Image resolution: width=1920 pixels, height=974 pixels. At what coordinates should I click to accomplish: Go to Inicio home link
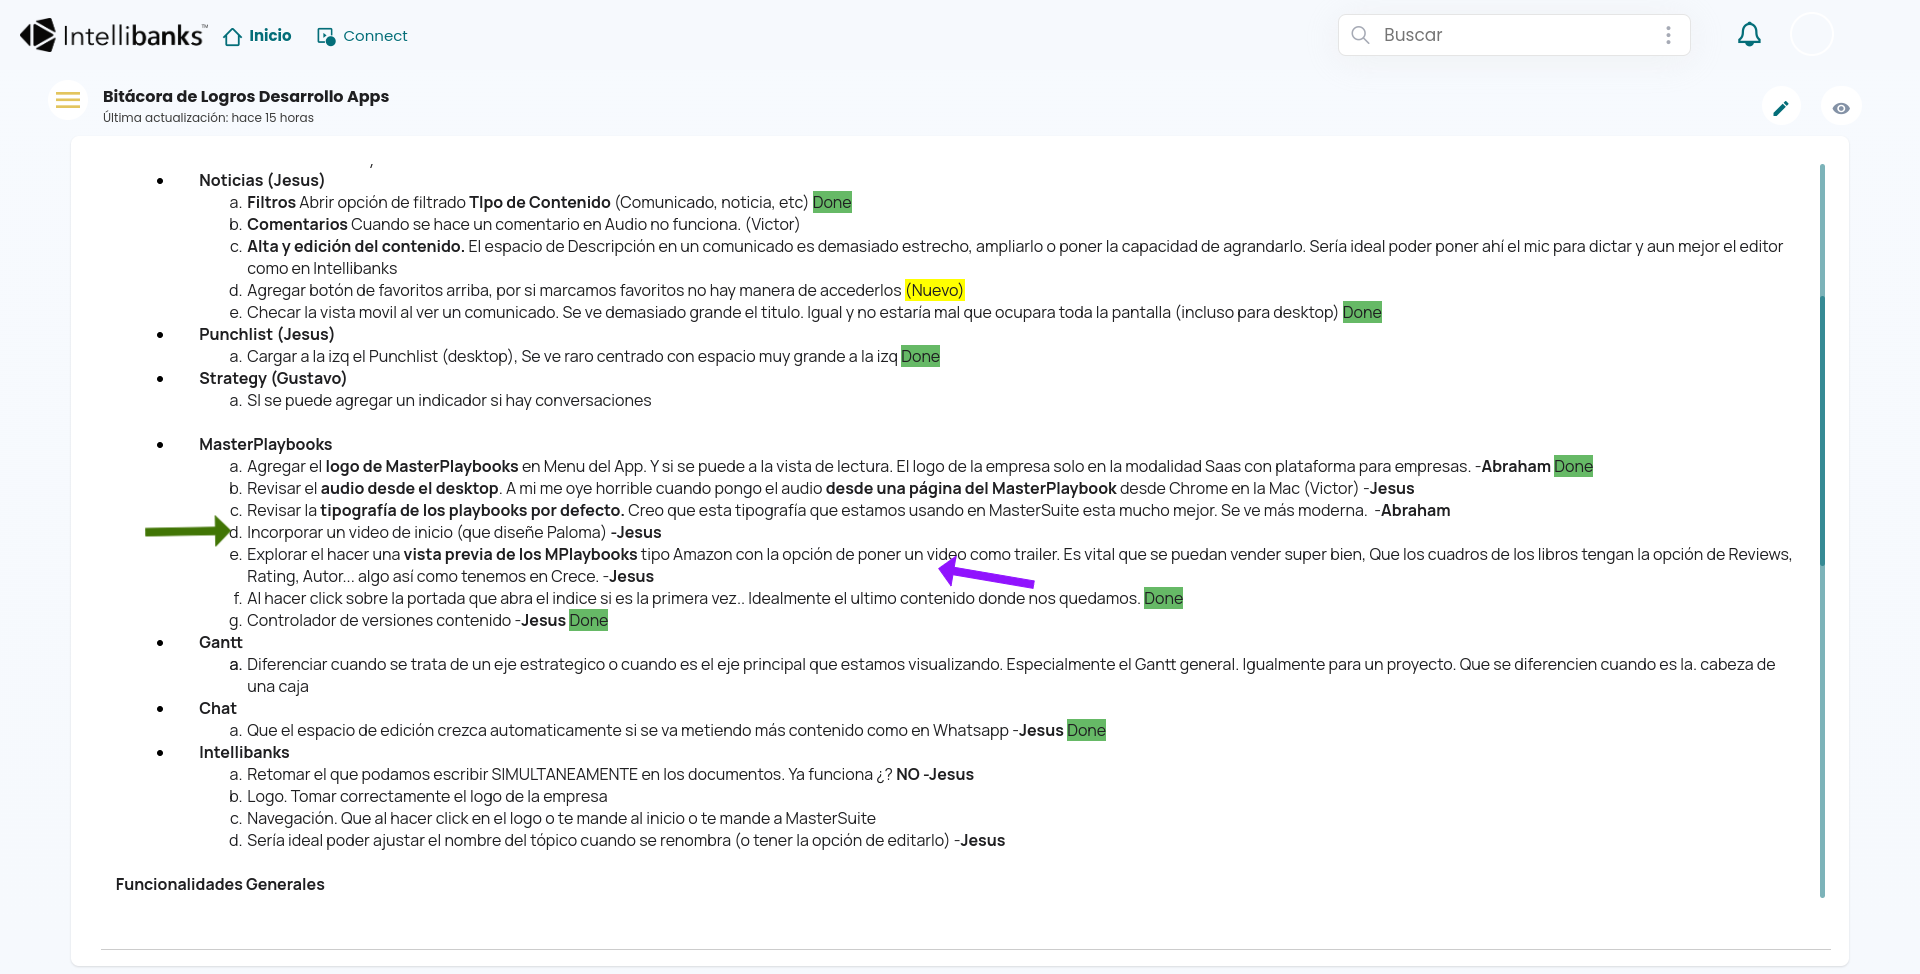[257, 36]
